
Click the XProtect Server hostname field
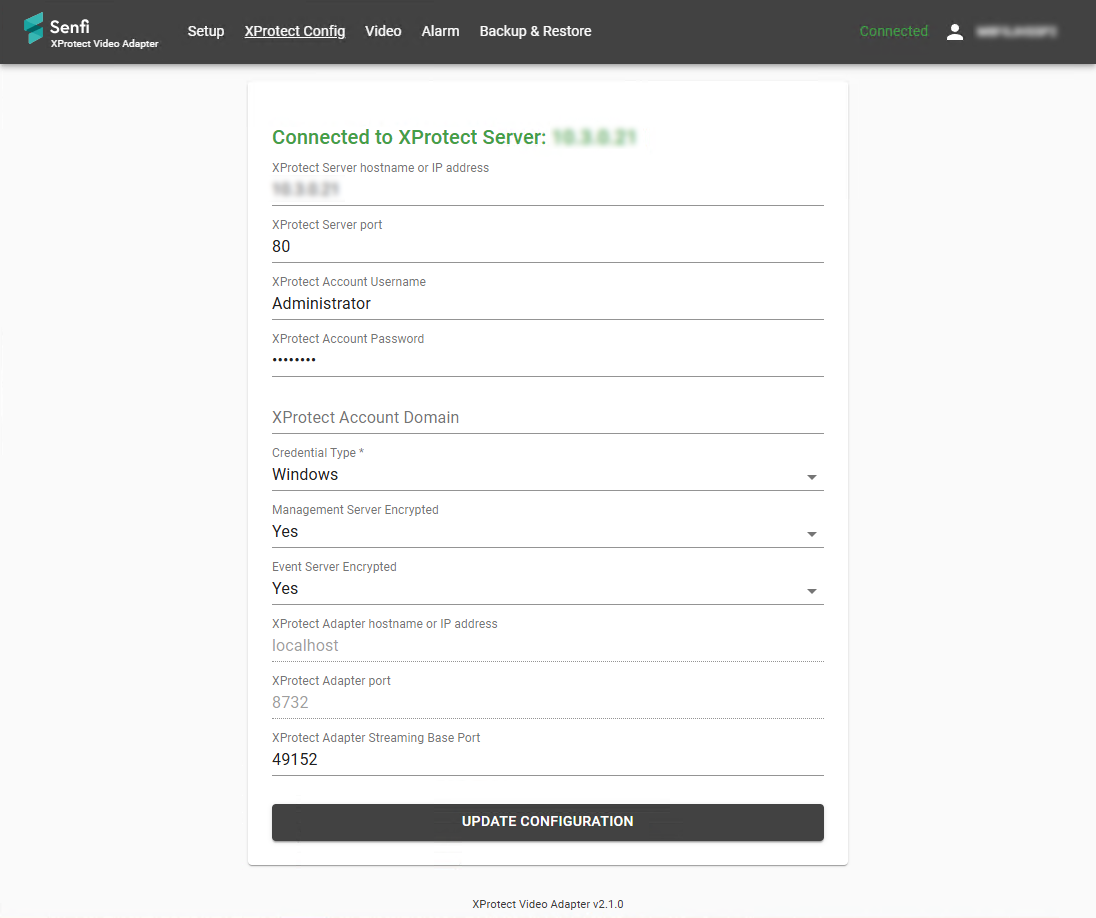[x=547, y=189]
